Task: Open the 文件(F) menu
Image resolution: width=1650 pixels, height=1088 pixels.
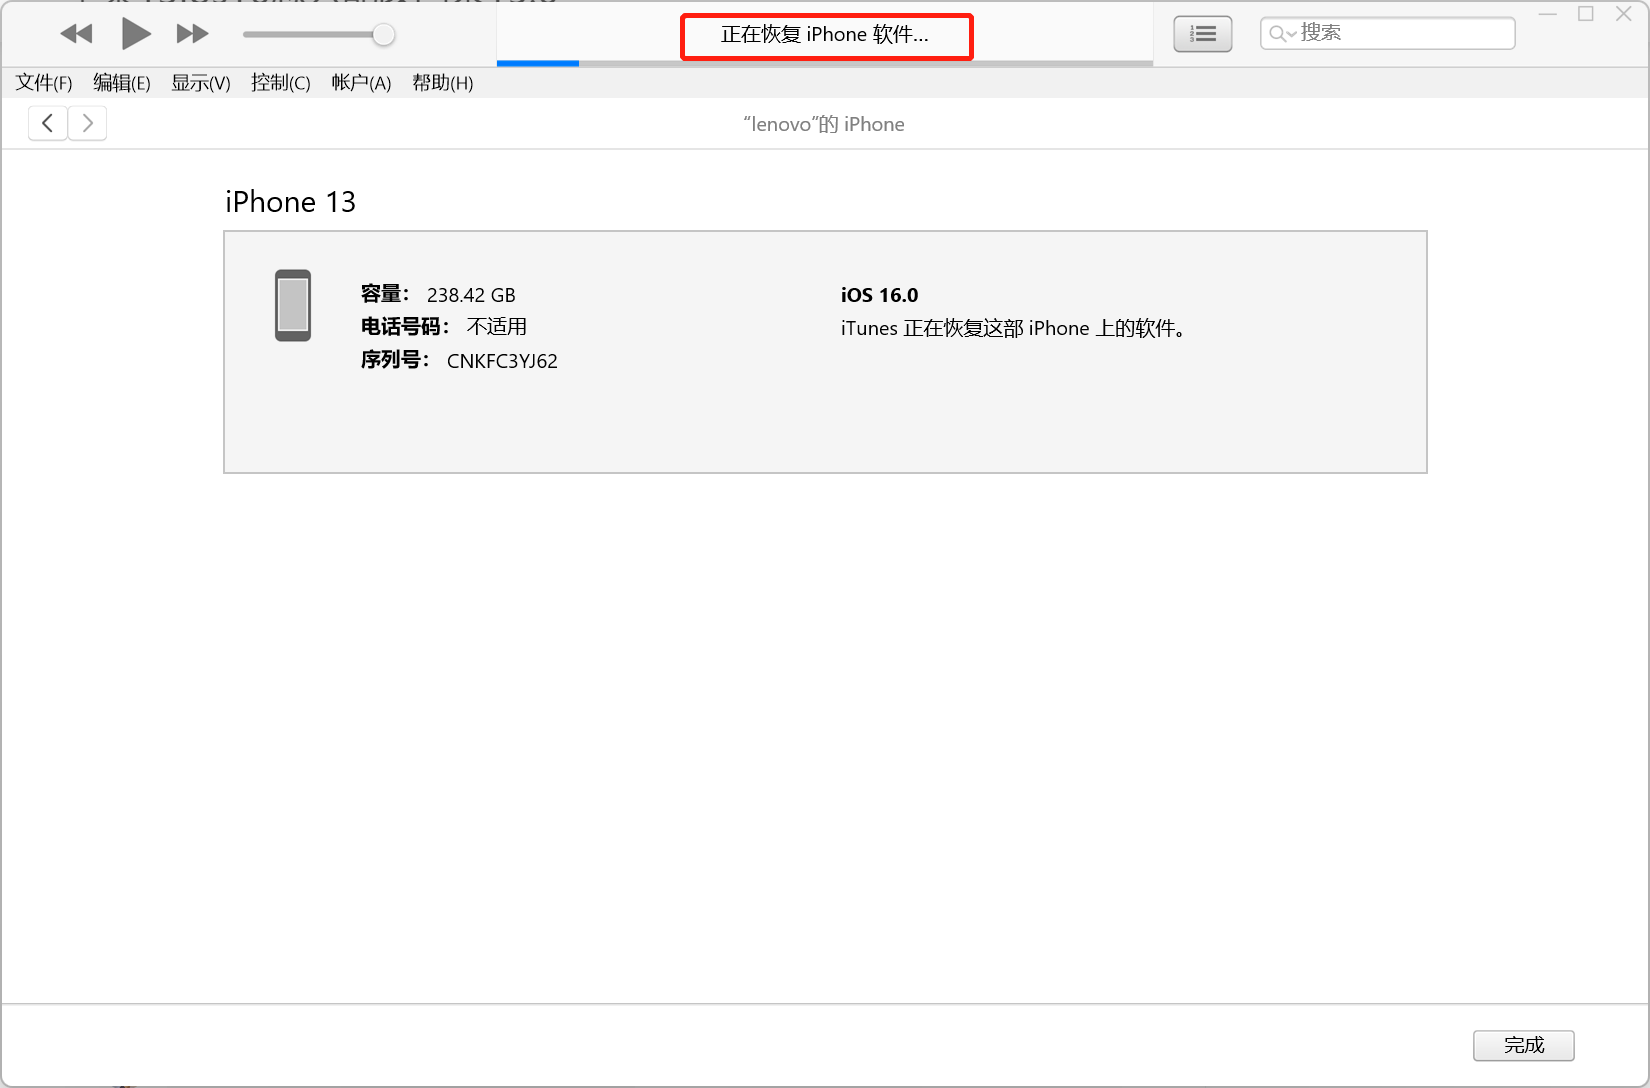Action: point(44,83)
